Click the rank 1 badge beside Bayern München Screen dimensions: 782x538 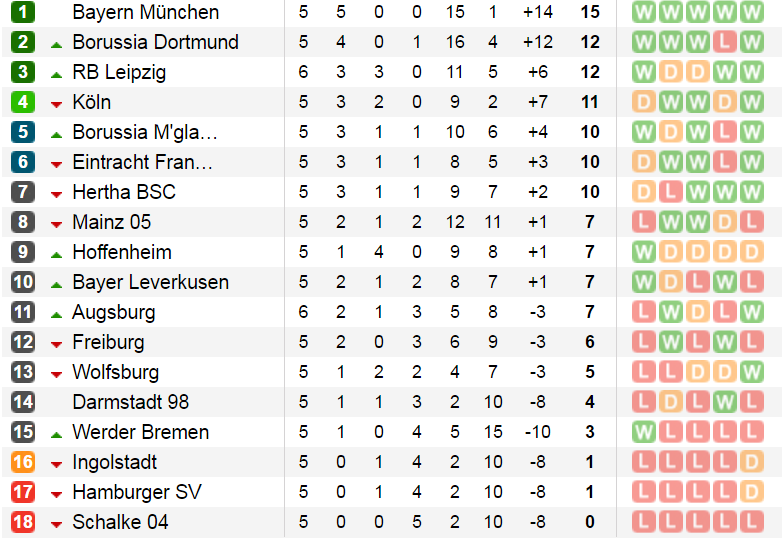tap(23, 13)
